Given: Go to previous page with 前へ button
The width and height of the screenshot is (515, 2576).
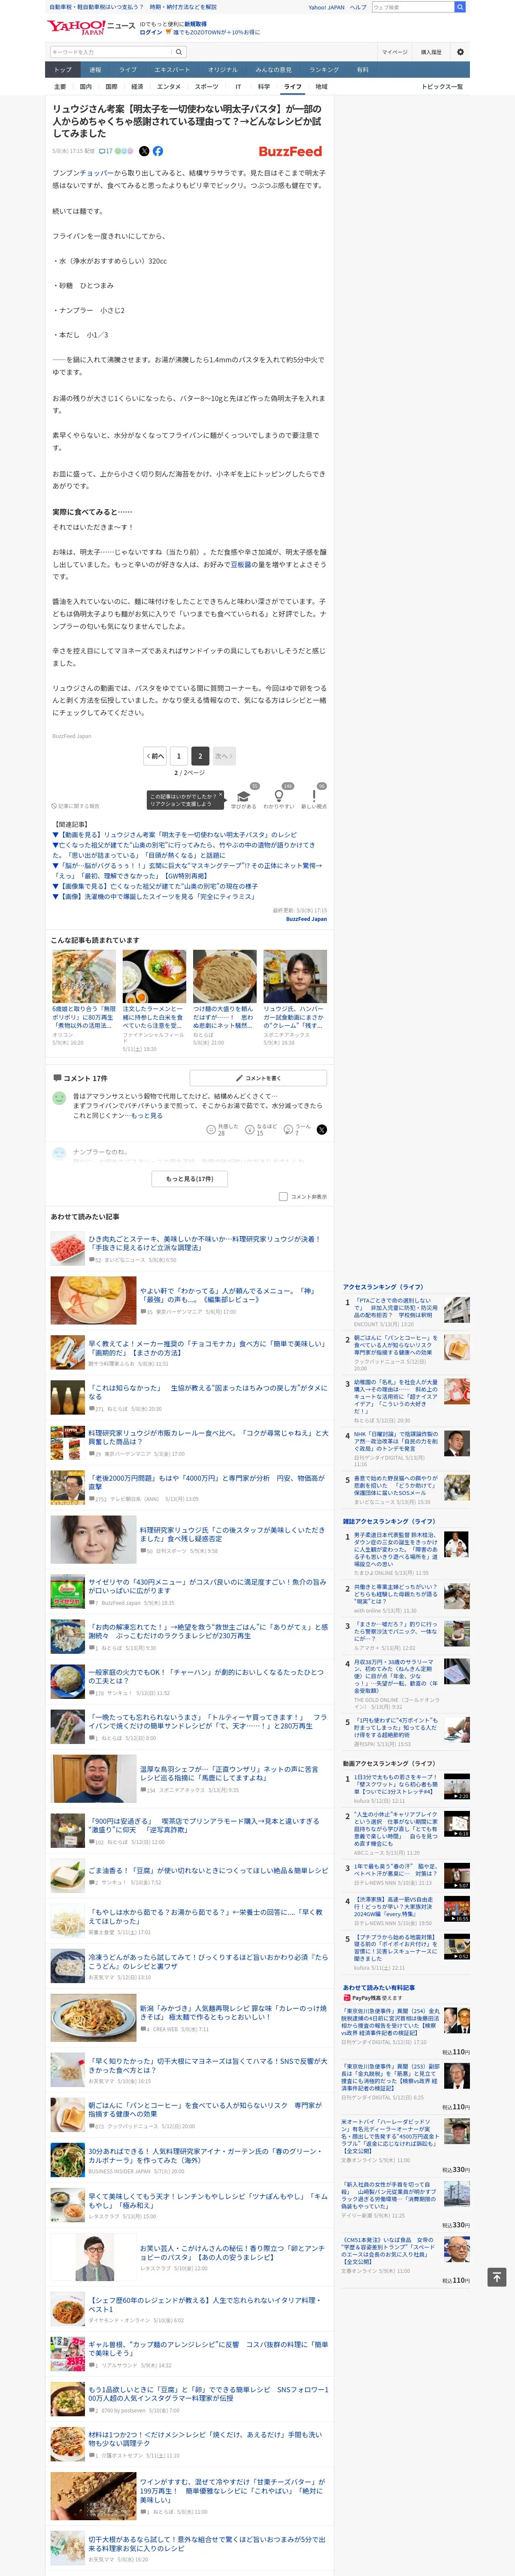Looking at the screenshot, I should tap(154, 756).
